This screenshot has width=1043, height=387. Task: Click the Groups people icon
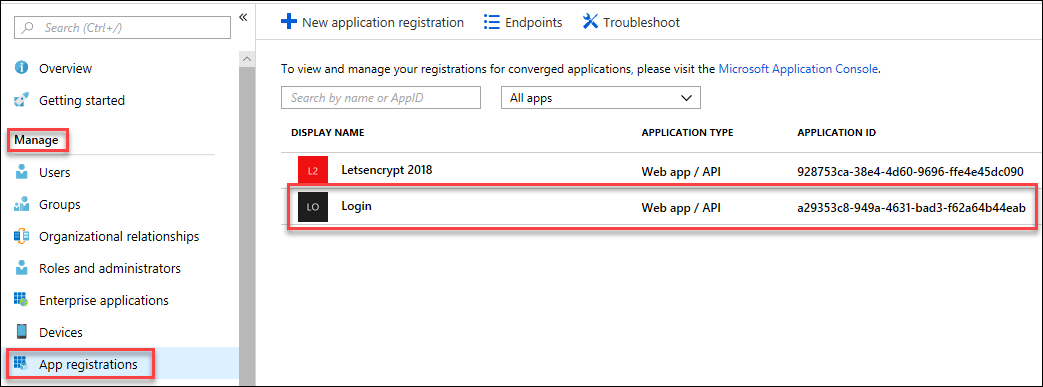[x=22, y=204]
